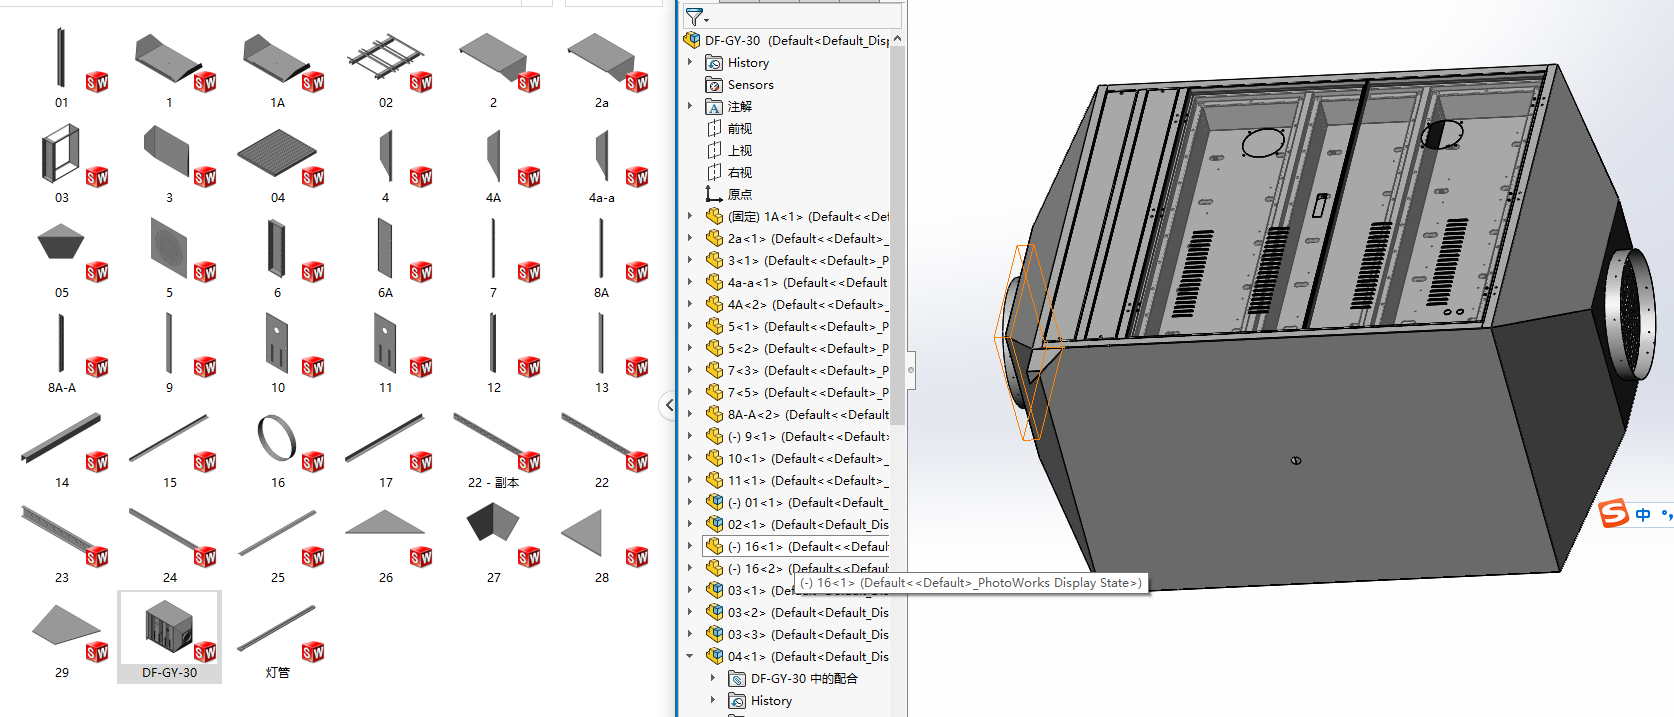Click the 注解 annotations icon
The image size is (1674, 717).
click(x=714, y=107)
